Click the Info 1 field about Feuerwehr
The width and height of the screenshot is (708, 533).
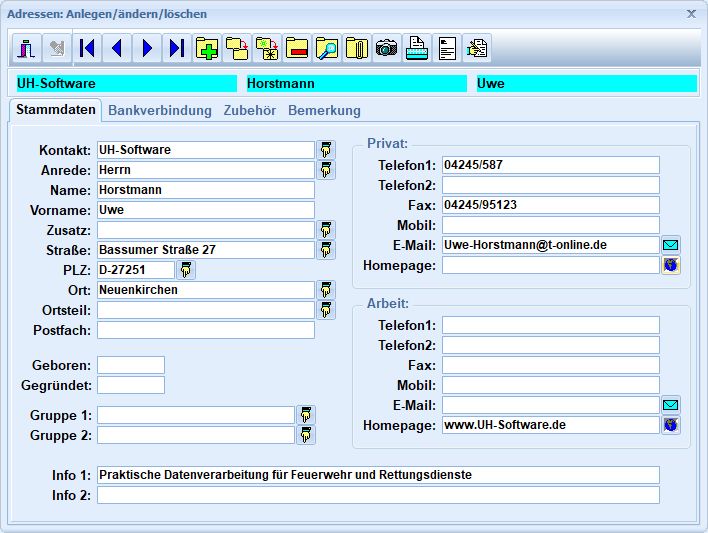378,475
